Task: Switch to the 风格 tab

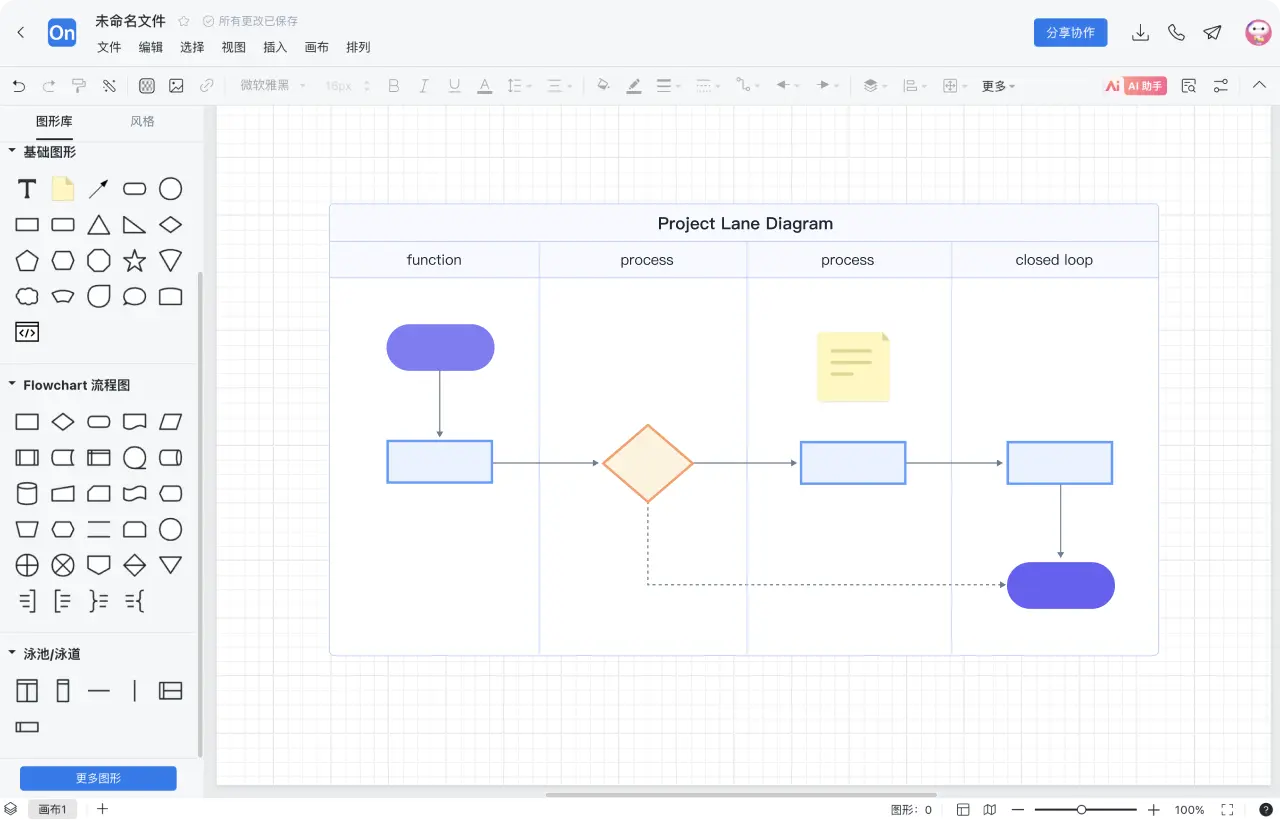Action: 143,121
